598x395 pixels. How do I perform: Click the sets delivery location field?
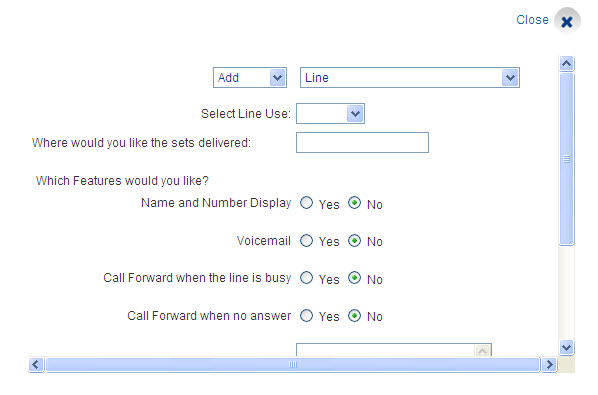362,143
